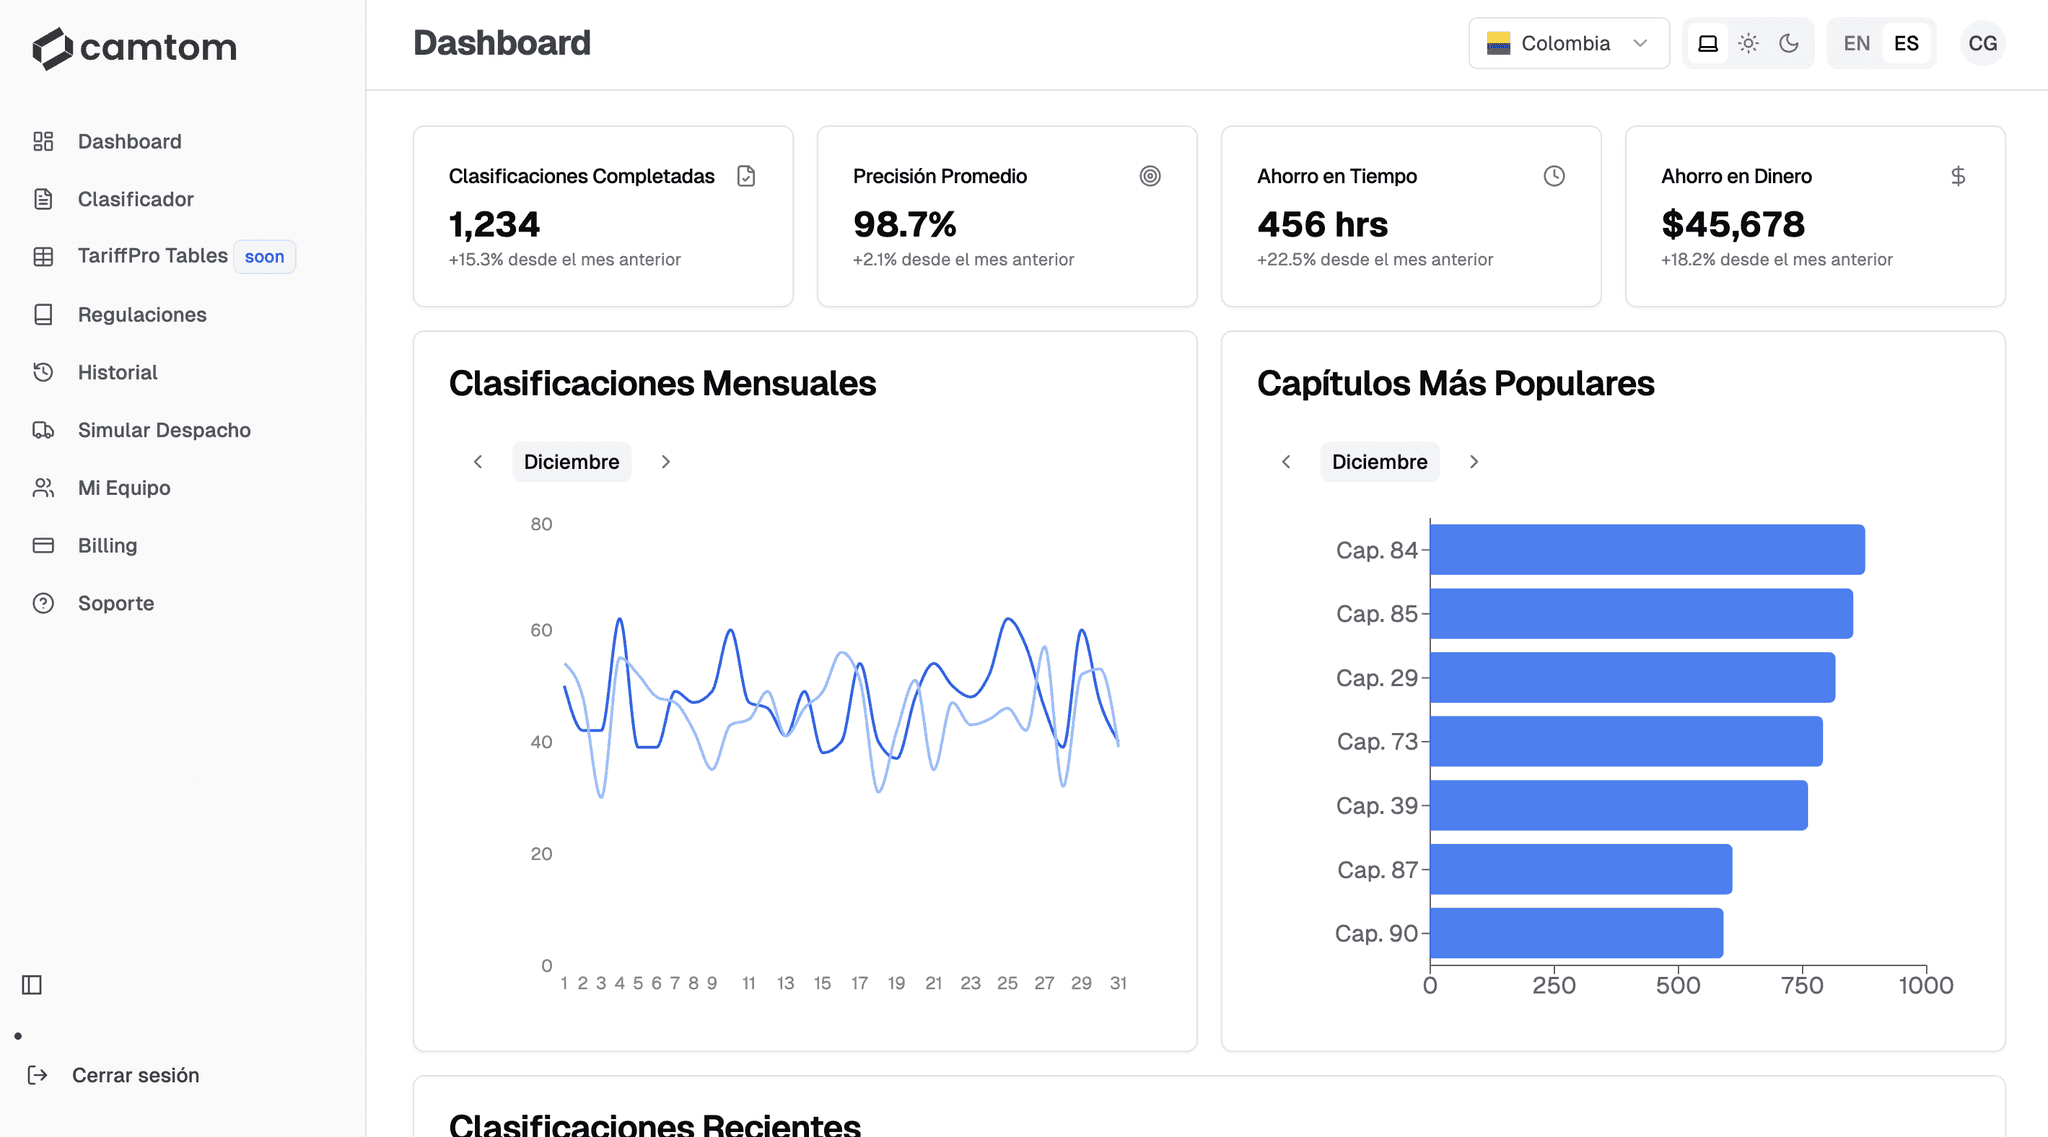This screenshot has height=1137, width=2048.
Task: Click the +22.5% desde el mes anterior text
Action: click(x=1375, y=260)
